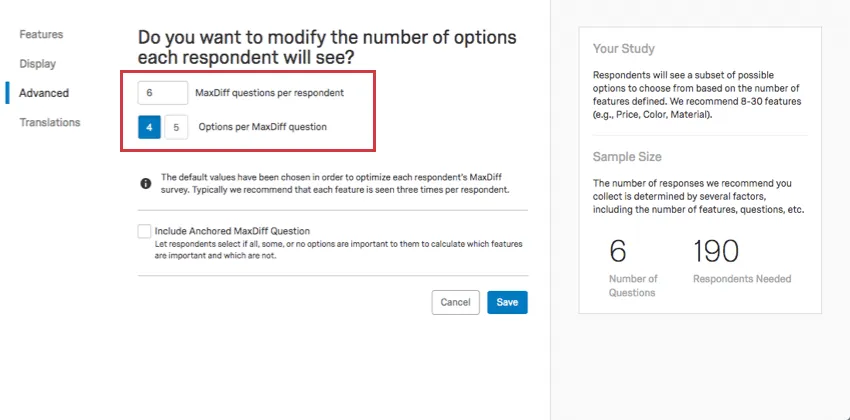This screenshot has width=850, height=420.
Task: Click the Options per MaxDiff question label
Action: (x=262, y=127)
